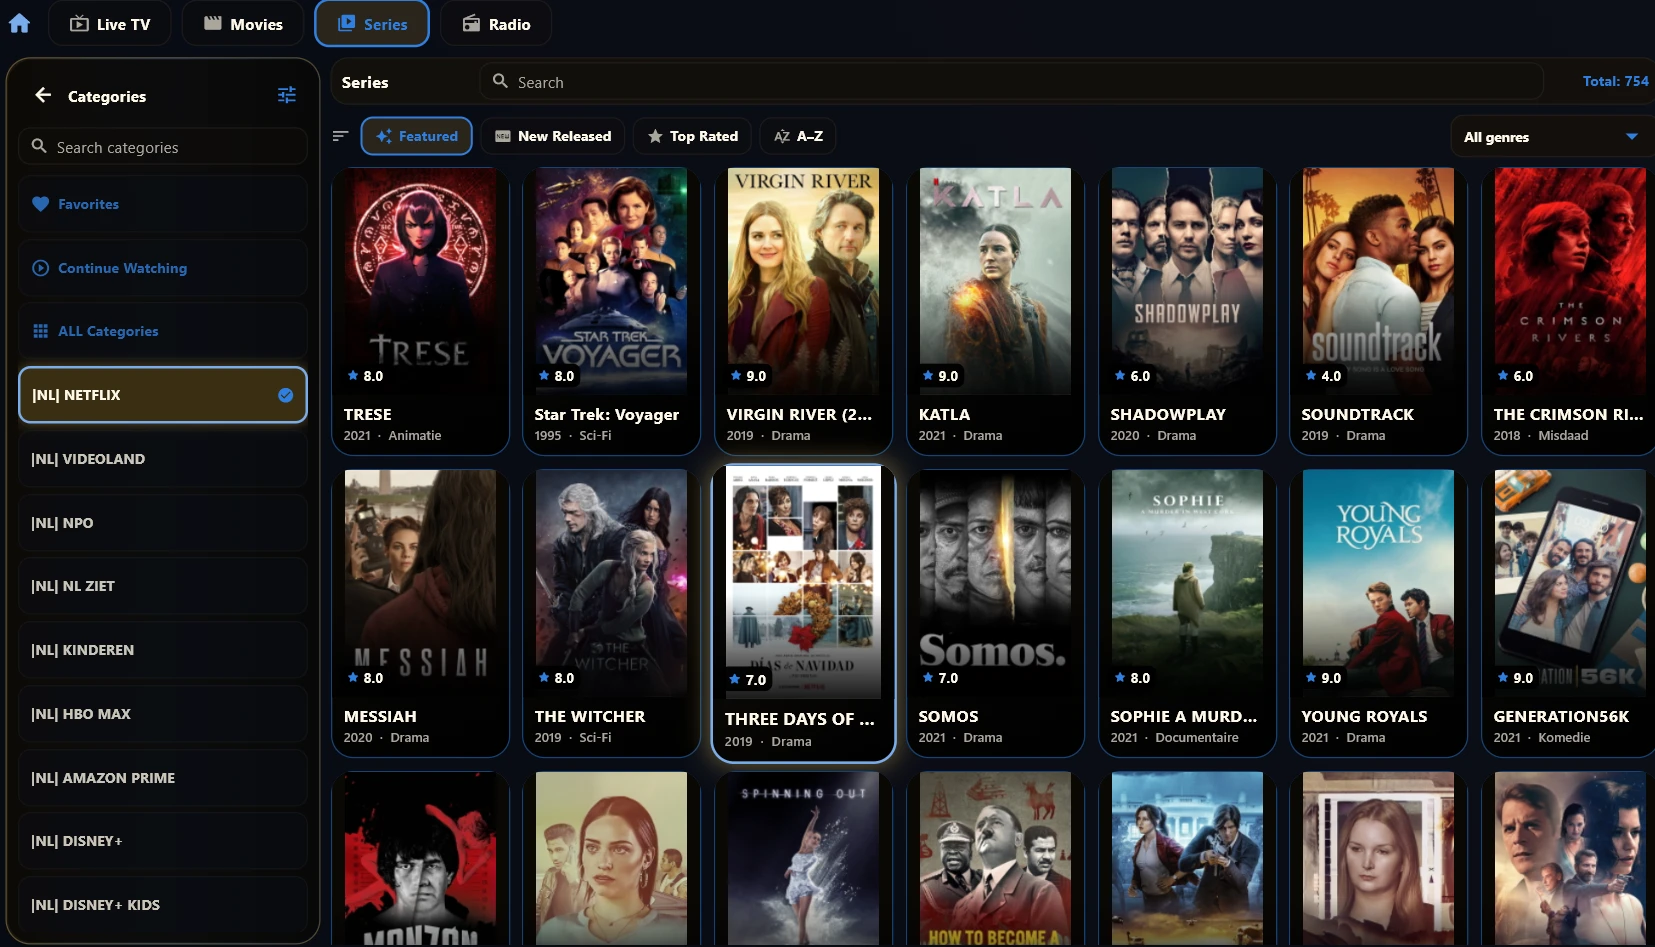Viewport: 1655px width, 947px height.
Task: Open the SOMOS poster
Action: [995, 583]
